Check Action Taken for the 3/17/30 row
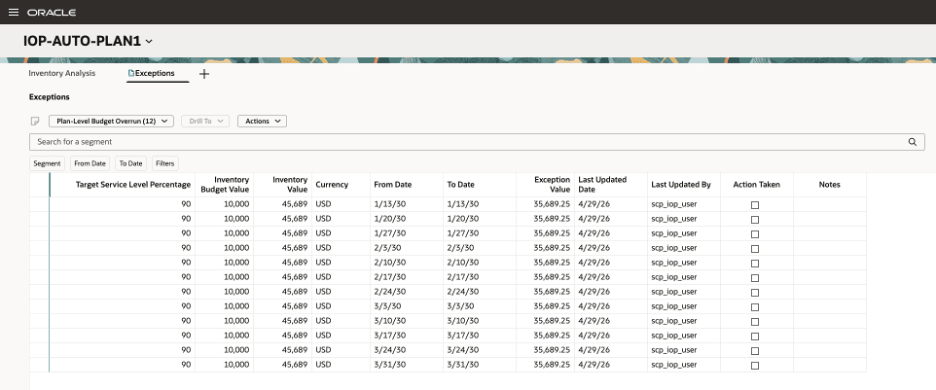Viewport: 936px width, 390px height. tap(755, 336)
